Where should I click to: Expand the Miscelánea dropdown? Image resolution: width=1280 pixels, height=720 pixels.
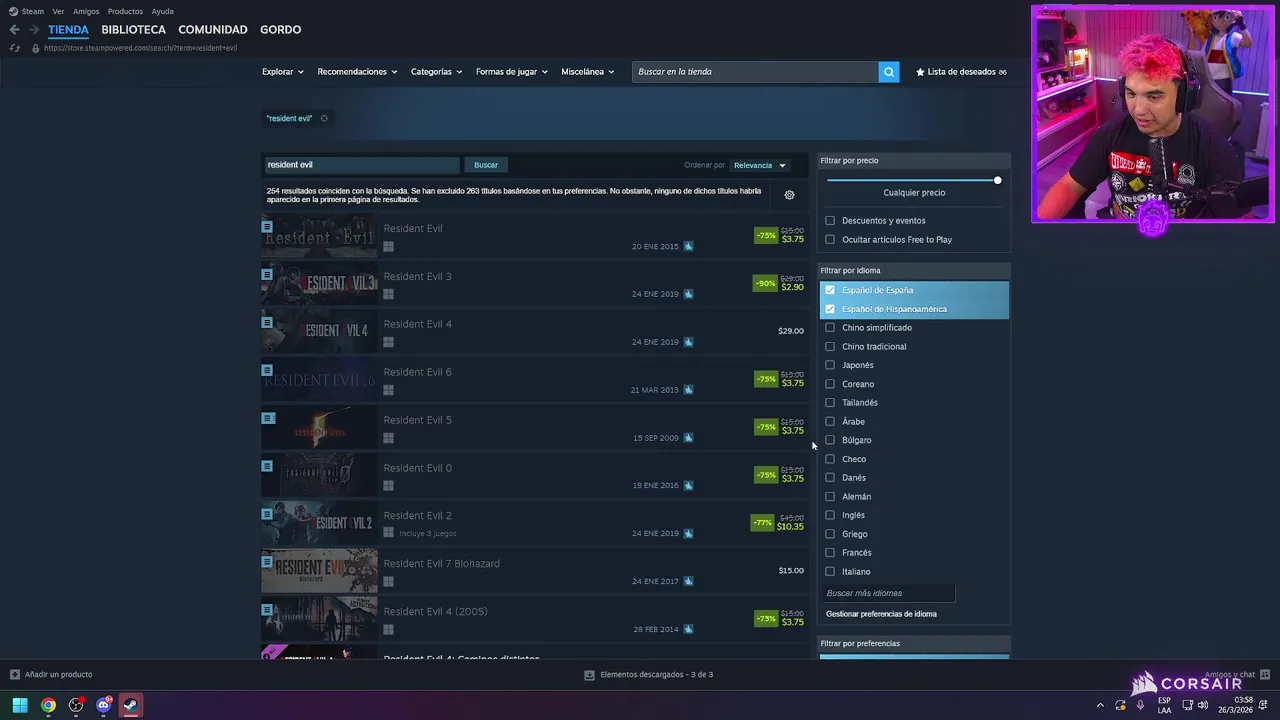[x=588, y=72]
